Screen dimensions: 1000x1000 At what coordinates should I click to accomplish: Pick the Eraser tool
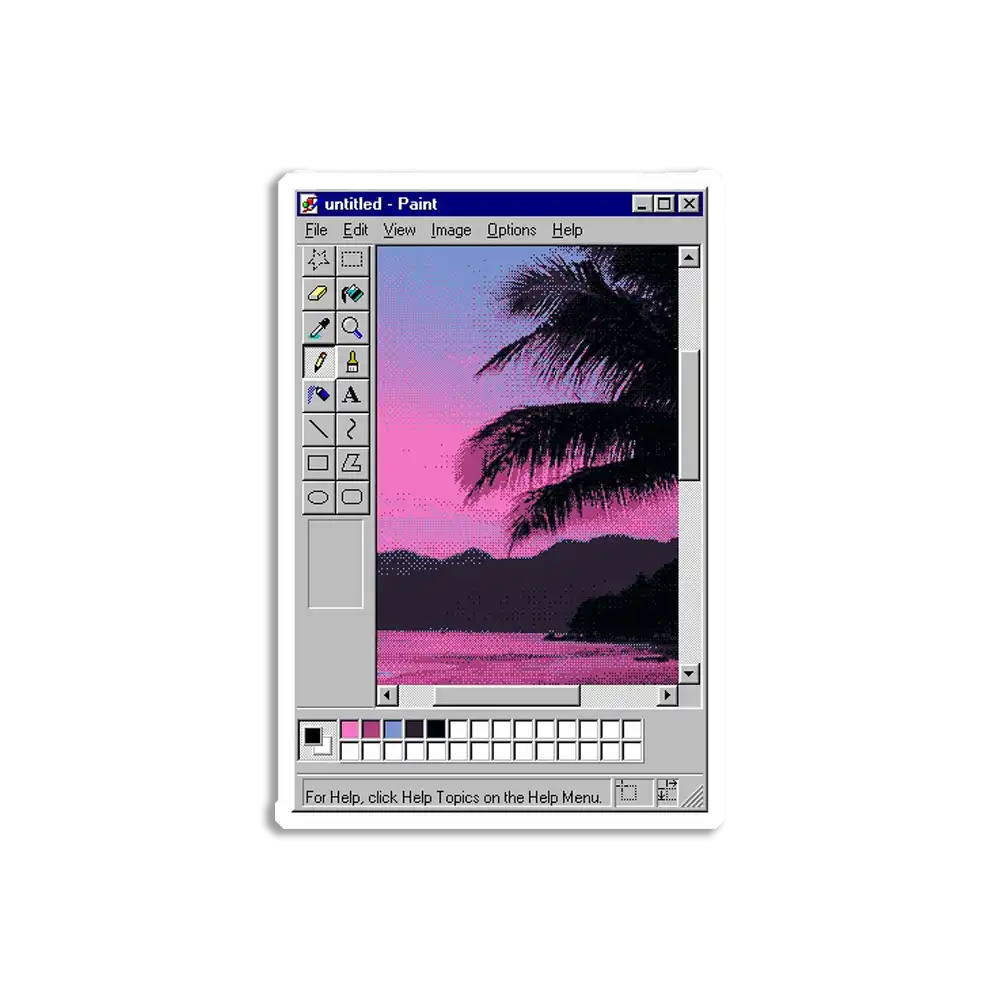coord(319,294)
